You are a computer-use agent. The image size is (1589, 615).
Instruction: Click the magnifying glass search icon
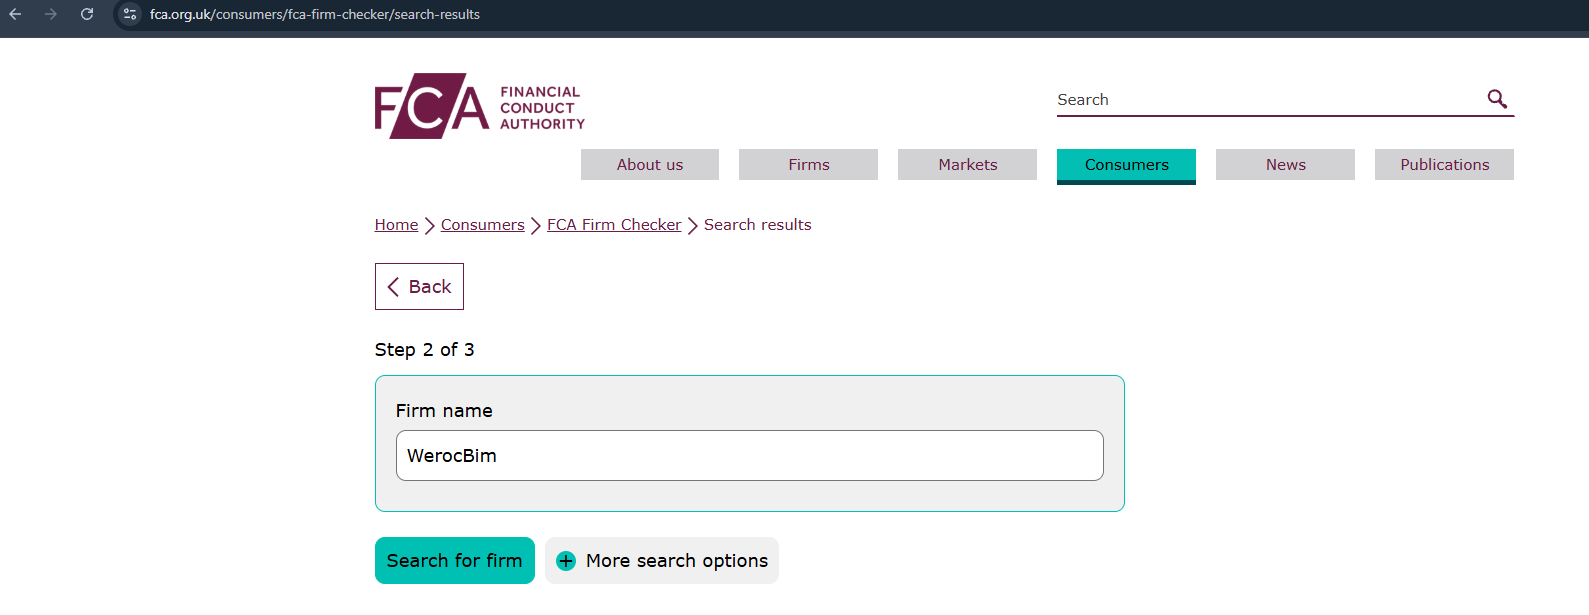tap(1497, 98)
